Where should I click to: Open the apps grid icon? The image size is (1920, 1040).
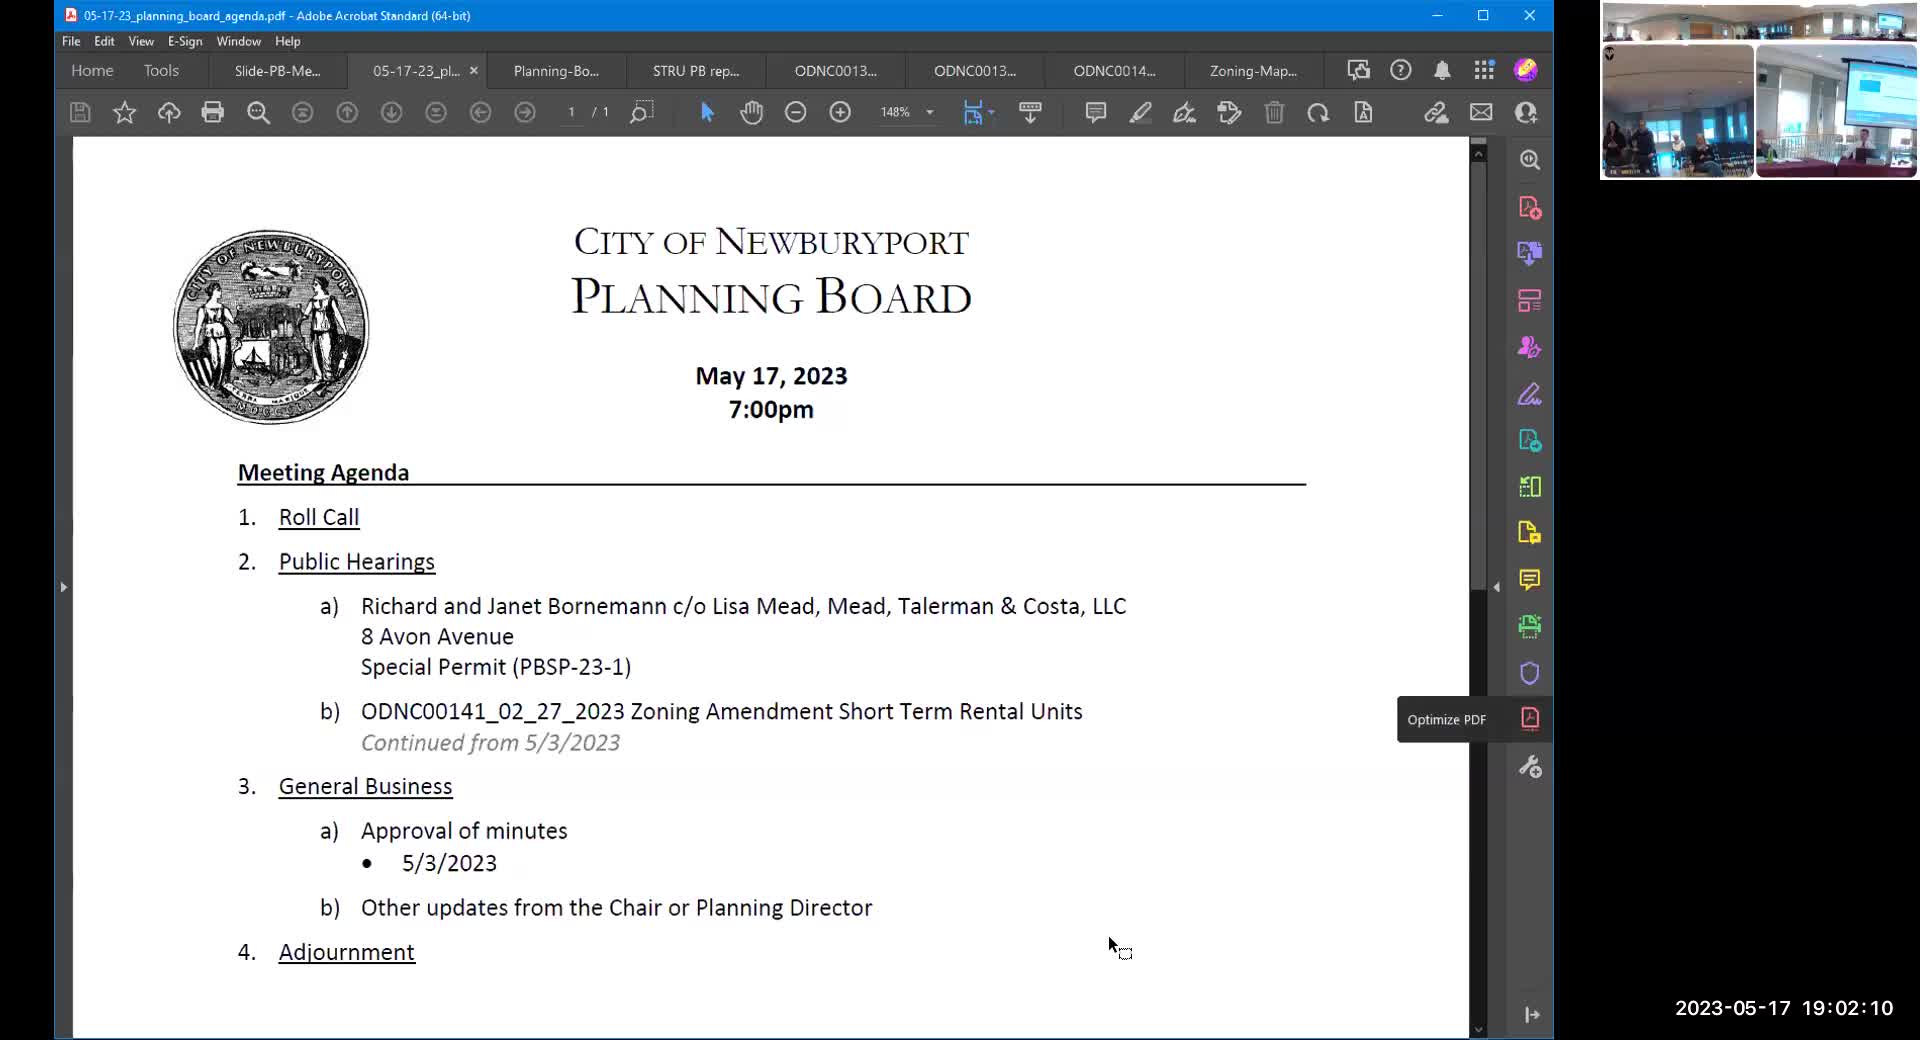pyautogui.click(x=1484, y=70)
